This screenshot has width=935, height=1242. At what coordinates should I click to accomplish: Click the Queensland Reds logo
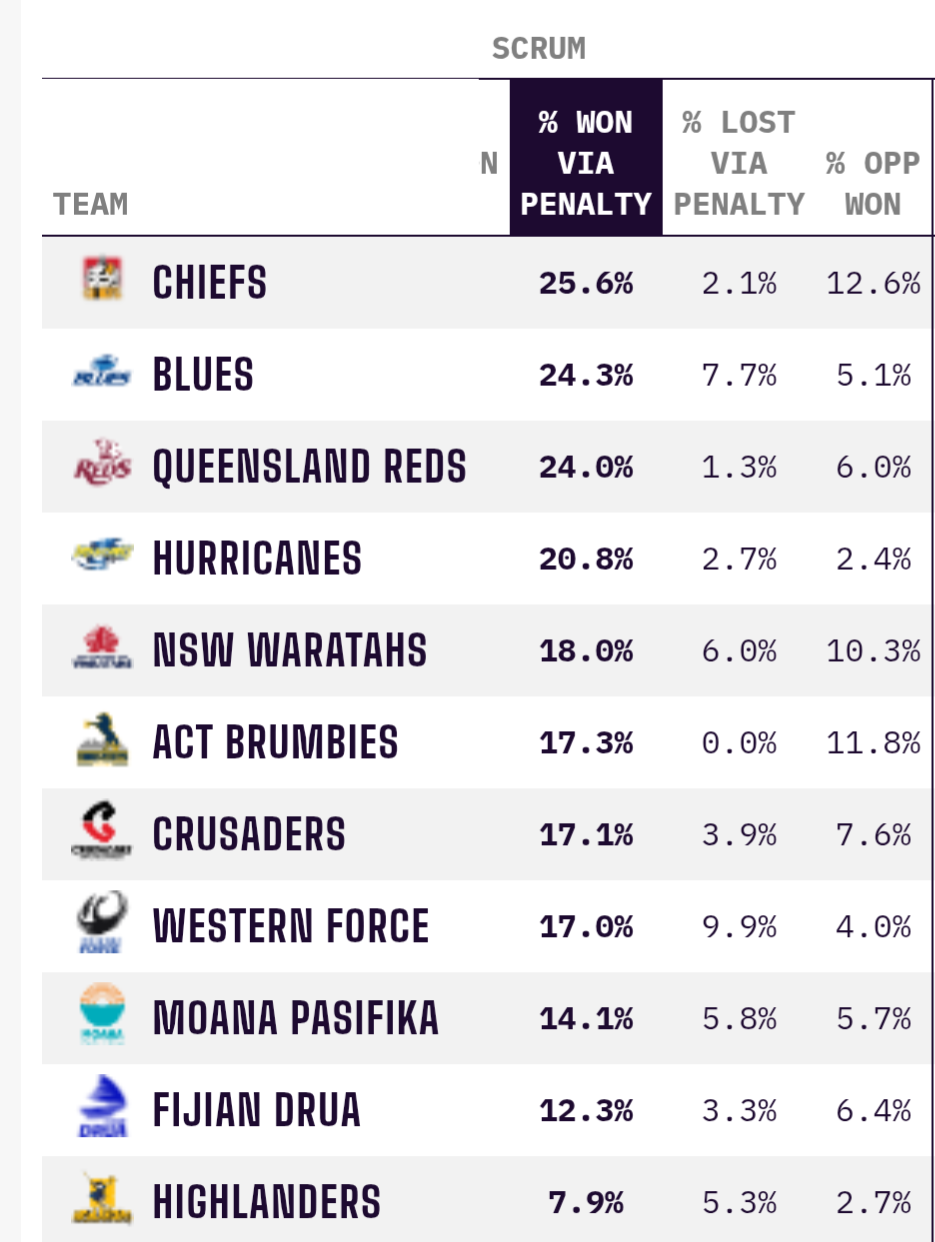(x=102, y=463)
